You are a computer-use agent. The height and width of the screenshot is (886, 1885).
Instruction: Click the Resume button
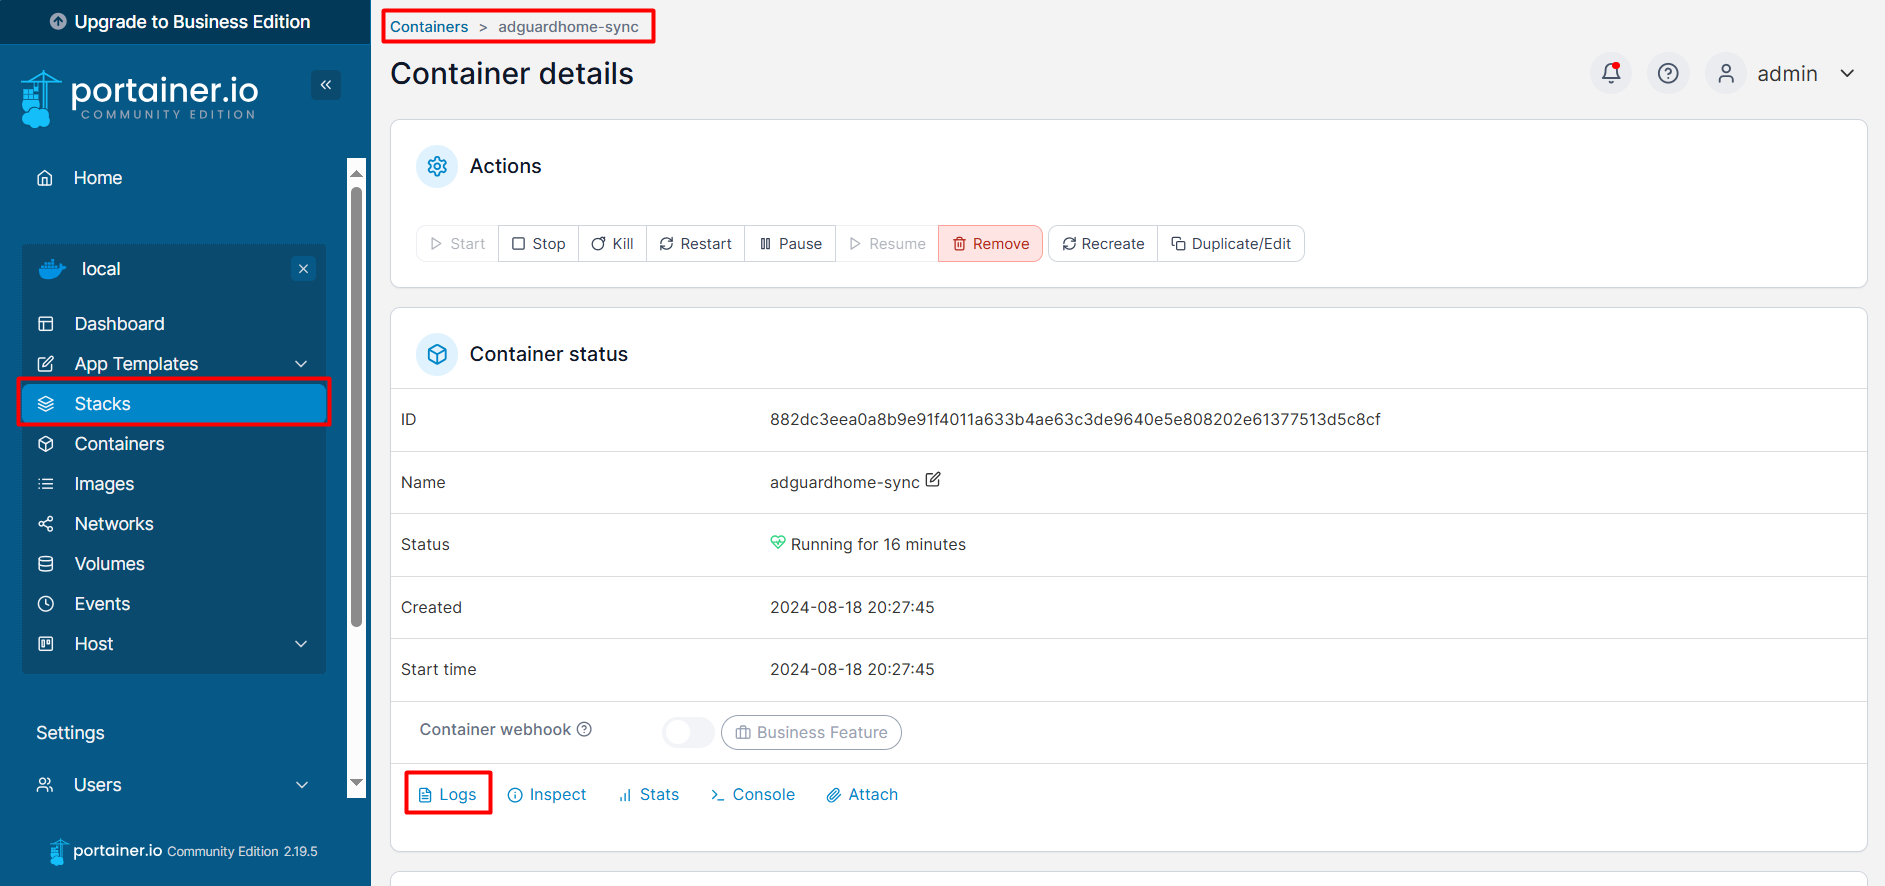pos(887,244)
